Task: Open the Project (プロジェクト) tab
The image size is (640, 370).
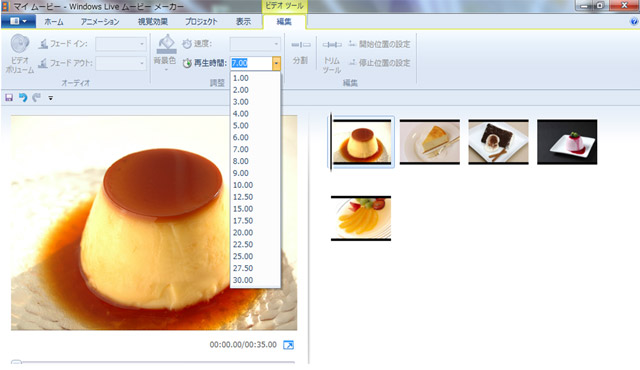Action: [201, 22]
